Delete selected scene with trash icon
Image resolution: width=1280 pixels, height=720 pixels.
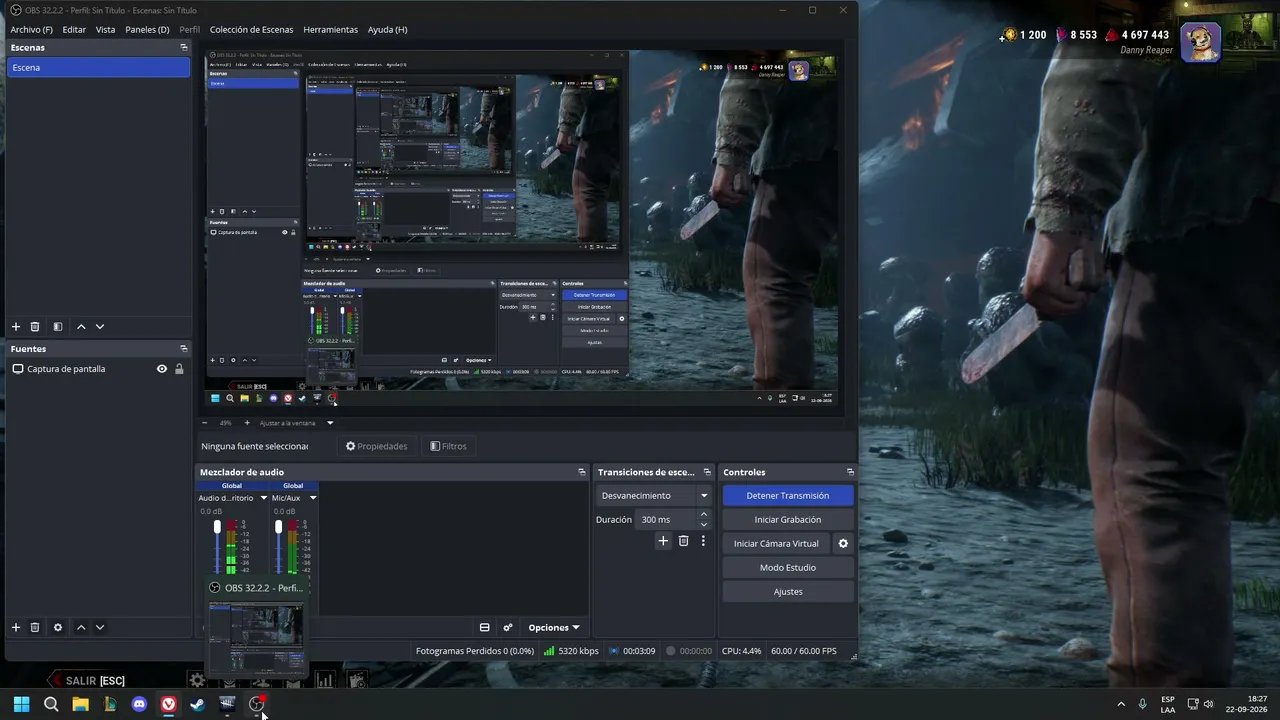35,327
